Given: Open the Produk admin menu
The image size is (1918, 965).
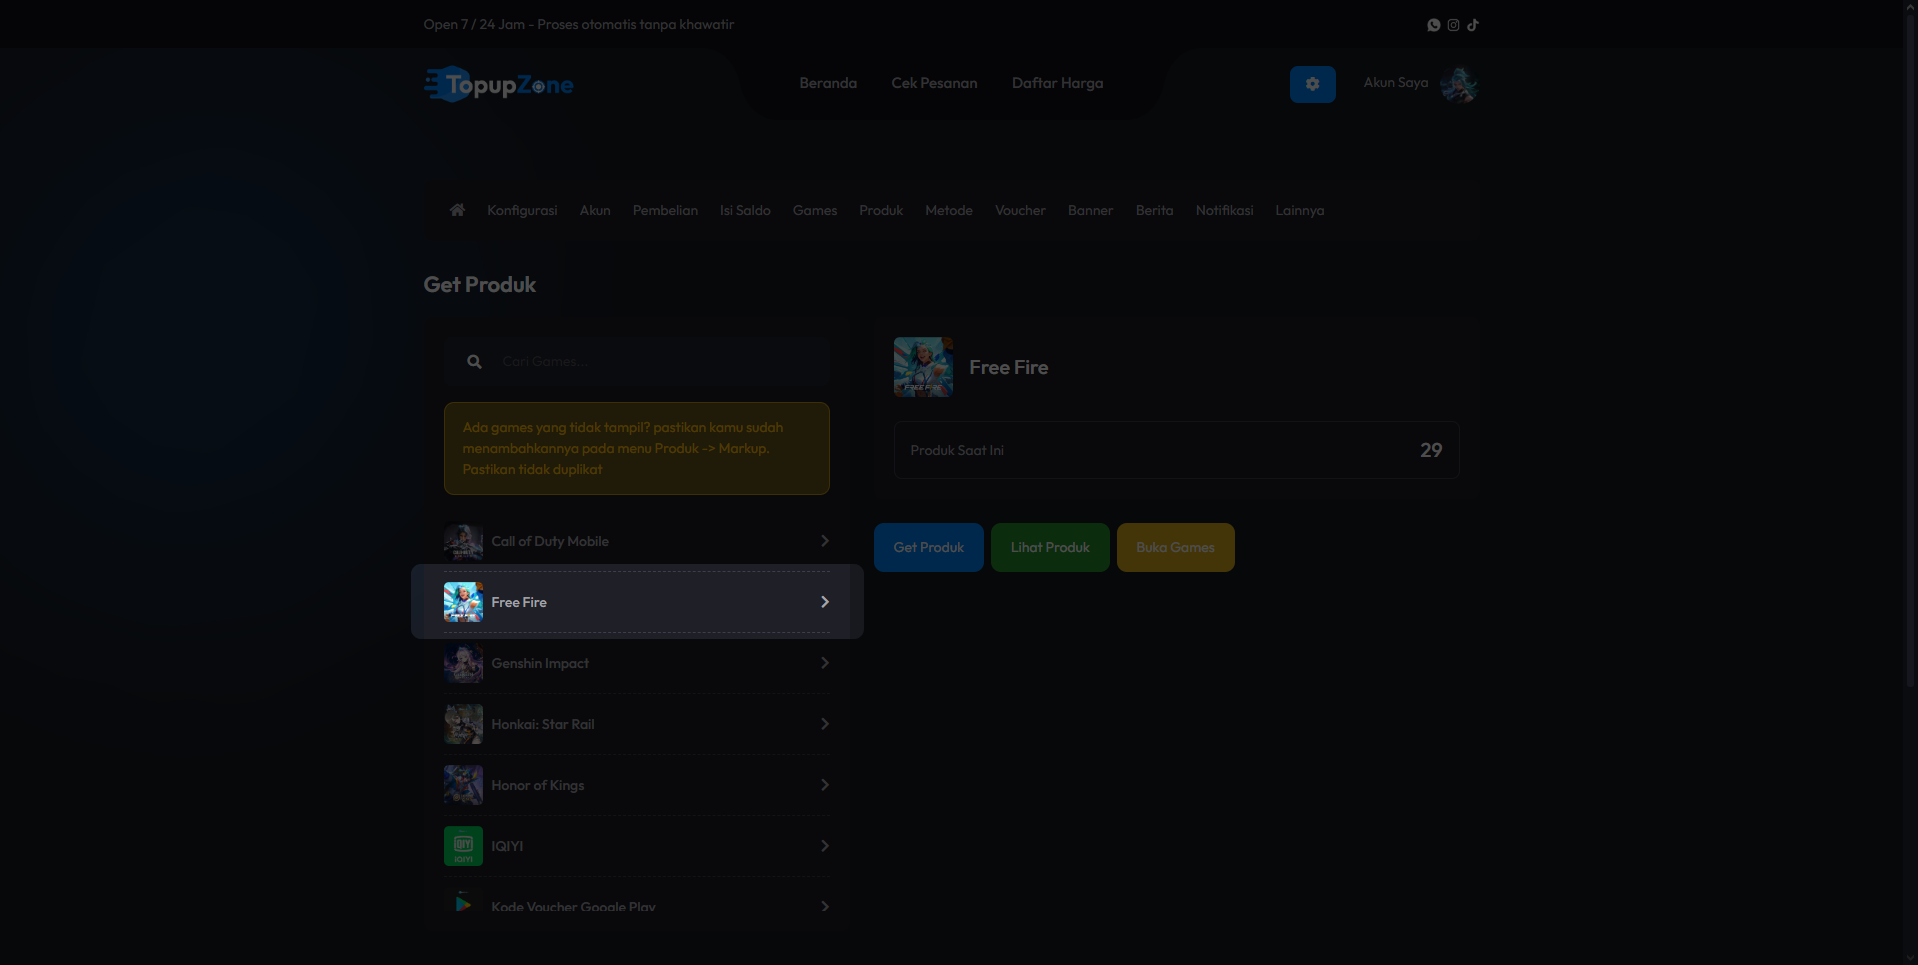Looking at the screenshot, I should pos(881,210).
